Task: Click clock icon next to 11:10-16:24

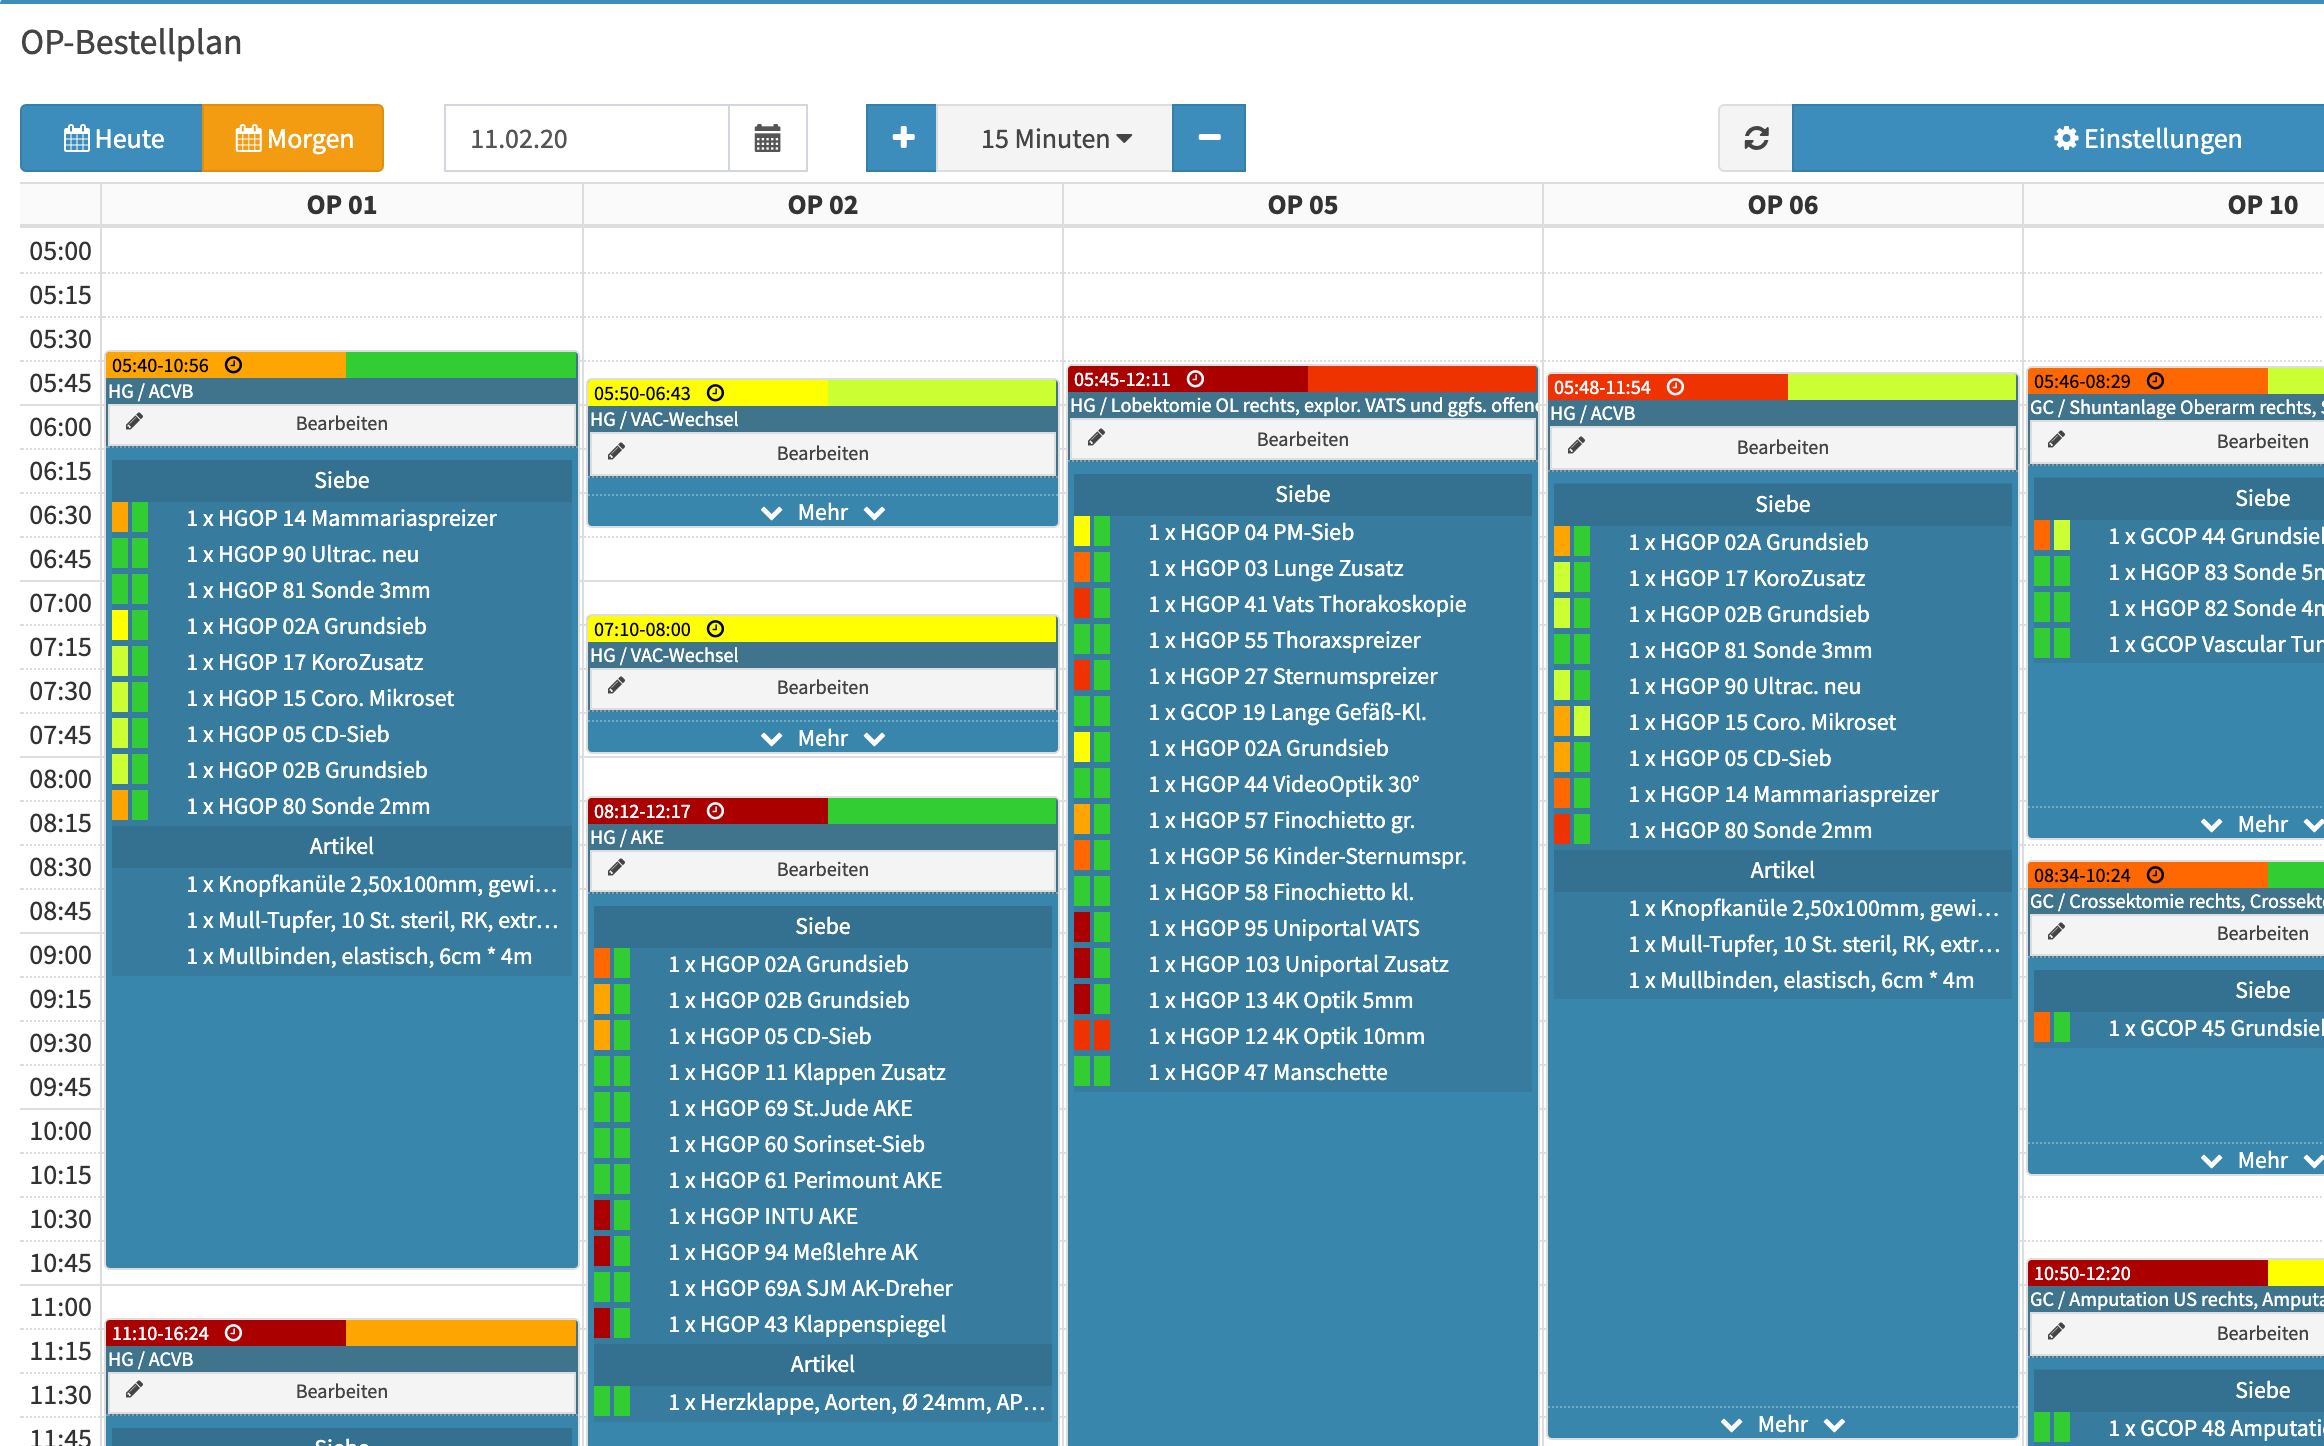Action: [x=233, y=1333]
